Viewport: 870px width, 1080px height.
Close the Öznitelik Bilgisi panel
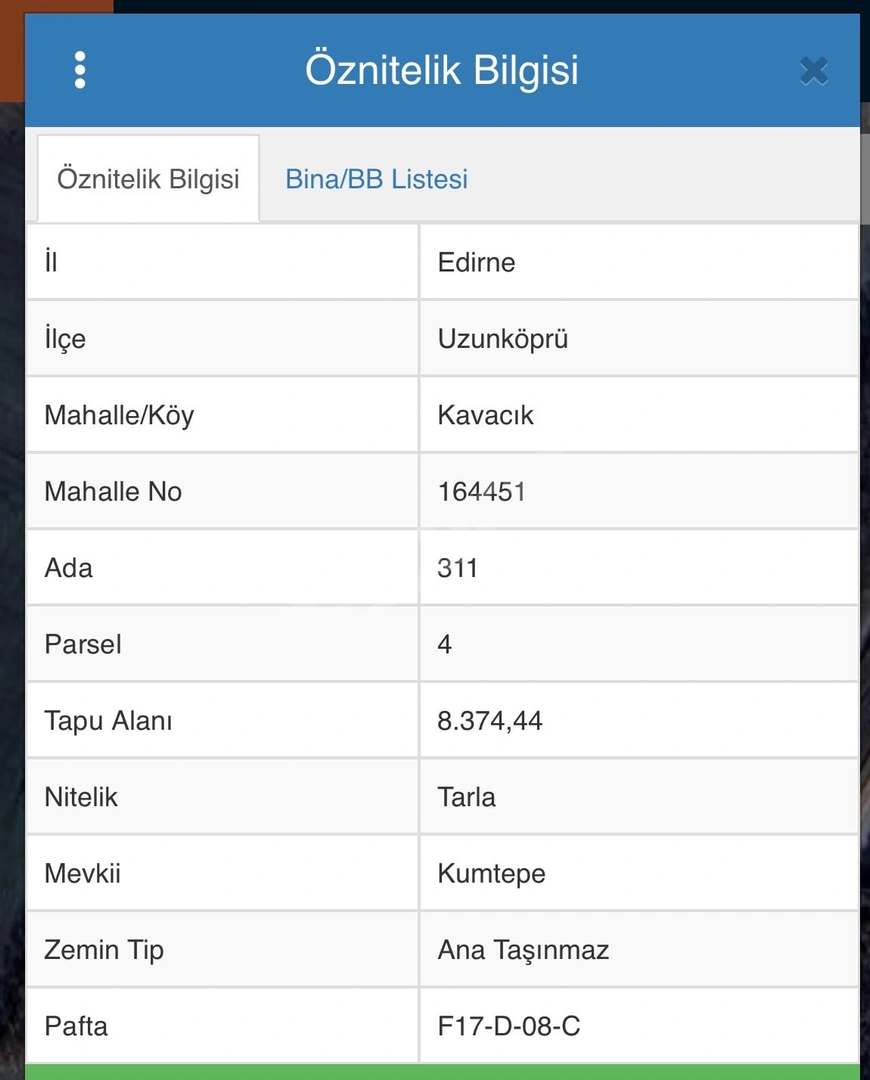pos(814,70)
